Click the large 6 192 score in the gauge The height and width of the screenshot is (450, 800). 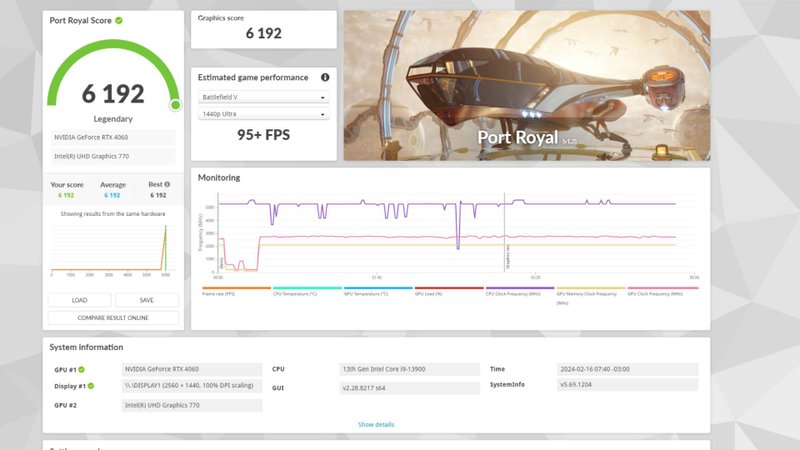pyautogui.click(x=113, y=93)
